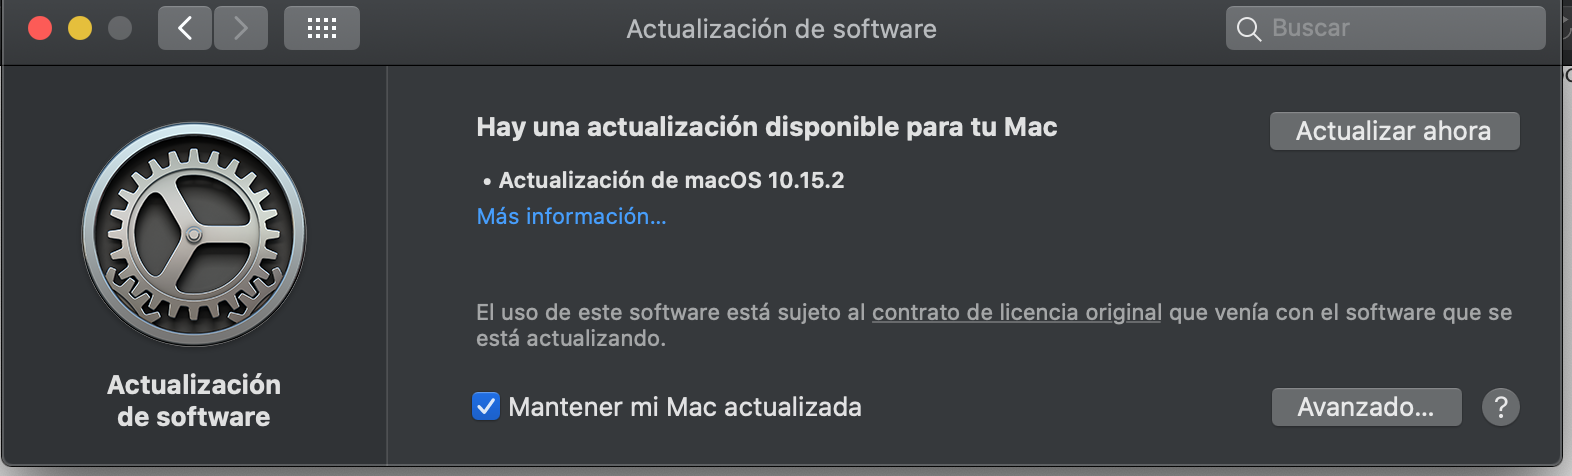Image resolution: width=1572 pixels, height=476 pixels.
Task: Minimize the window with the yellow button
Action: tap(80, 28)
